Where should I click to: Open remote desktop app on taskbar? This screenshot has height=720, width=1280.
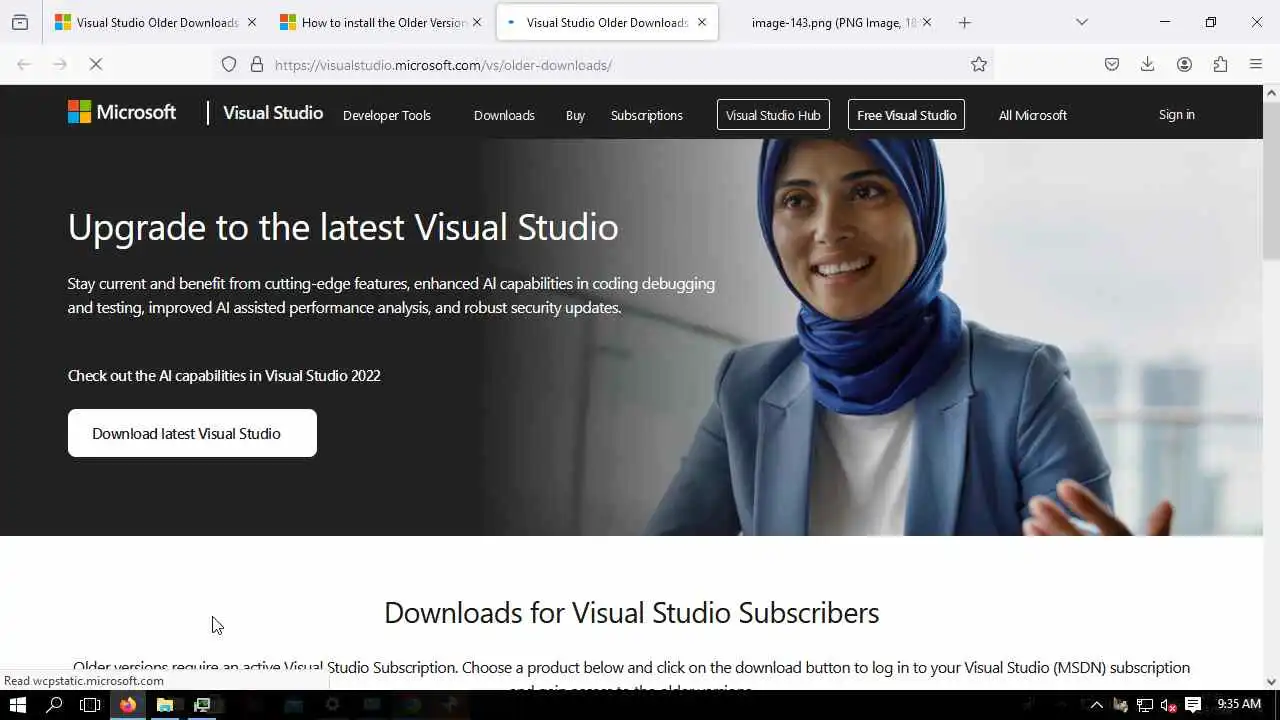[x=202, y=705]
